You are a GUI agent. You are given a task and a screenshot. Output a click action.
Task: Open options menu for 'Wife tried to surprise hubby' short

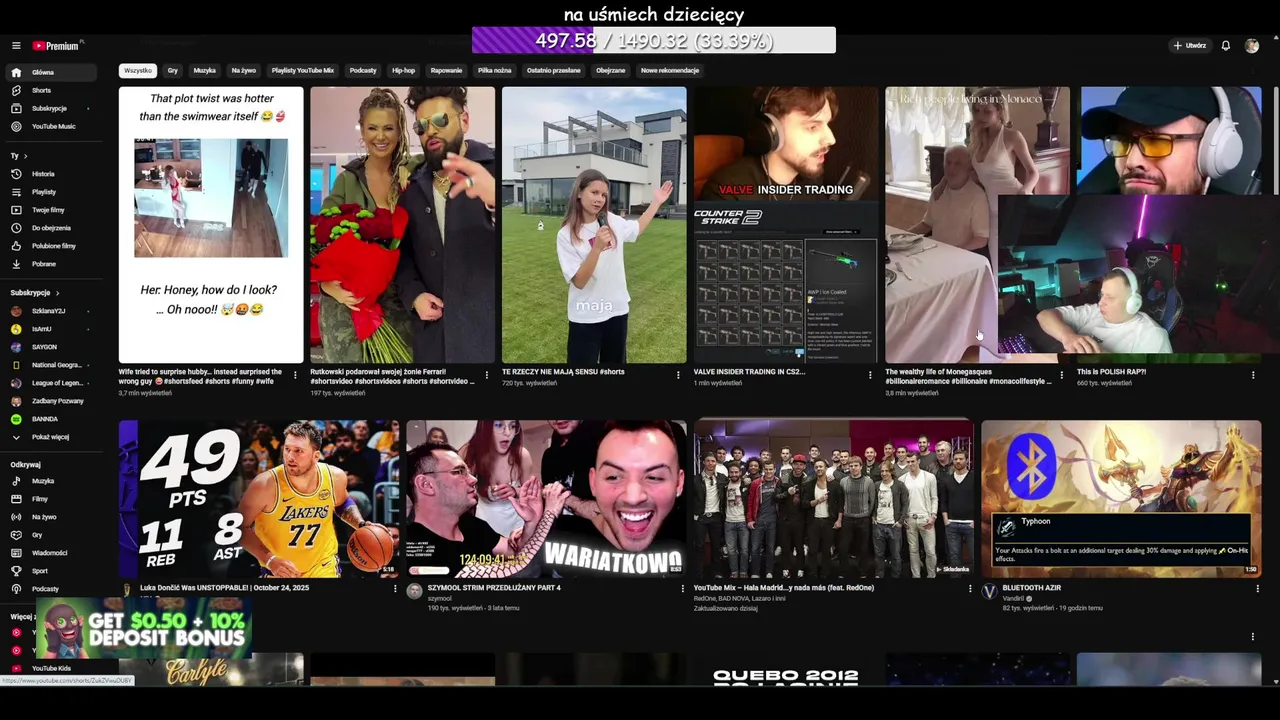(x=295, y=375)
